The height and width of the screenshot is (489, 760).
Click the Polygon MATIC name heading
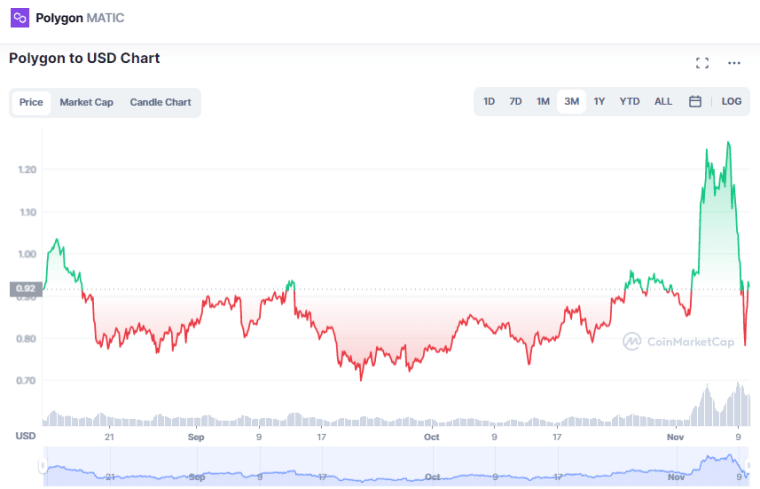pyautogui.click(x=79, y=18)
